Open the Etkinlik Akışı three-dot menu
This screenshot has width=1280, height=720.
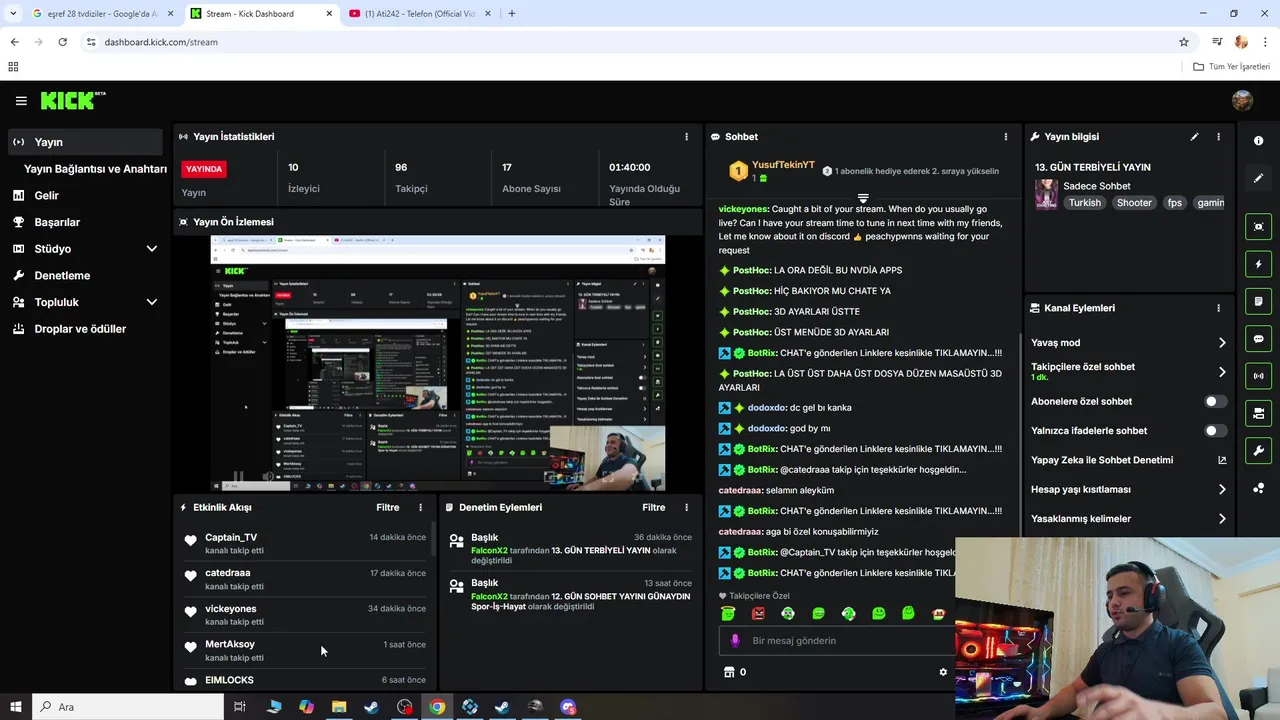pyautogui.click(x=420, y=507)
